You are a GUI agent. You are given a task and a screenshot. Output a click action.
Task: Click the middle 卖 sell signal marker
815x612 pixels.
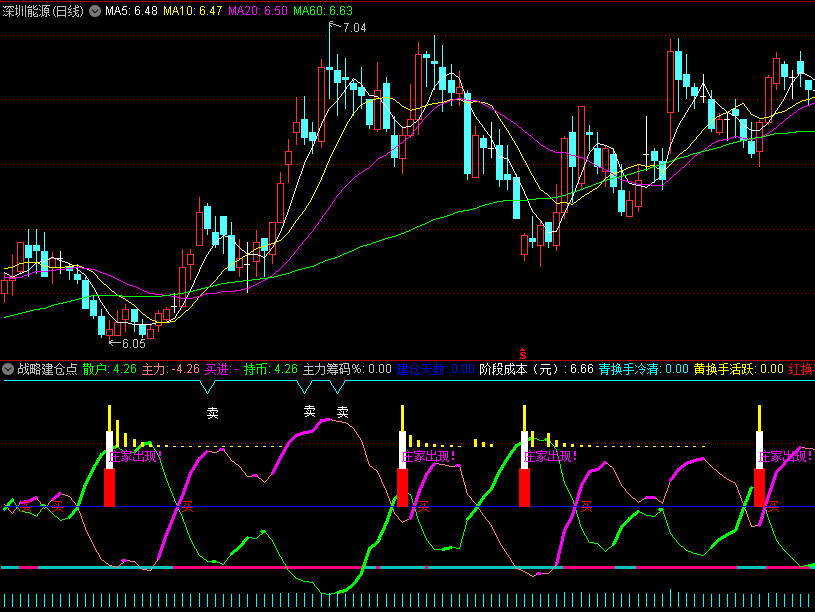(310, 412)
